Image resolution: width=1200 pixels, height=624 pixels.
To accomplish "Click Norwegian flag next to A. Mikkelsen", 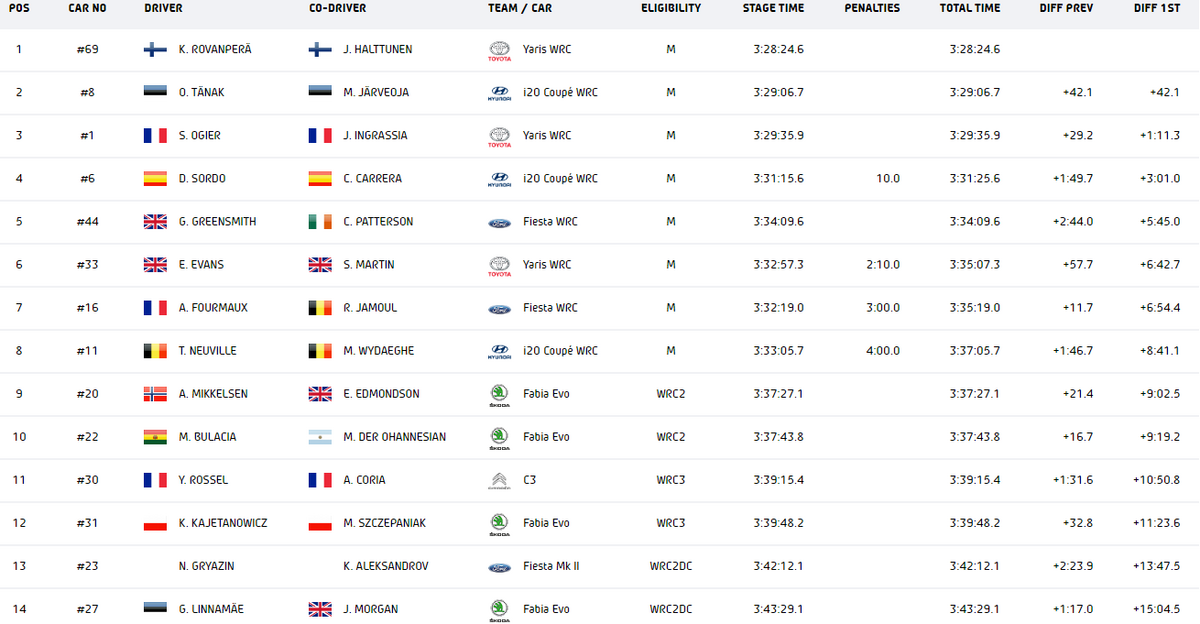I will (x=155, y=393).
